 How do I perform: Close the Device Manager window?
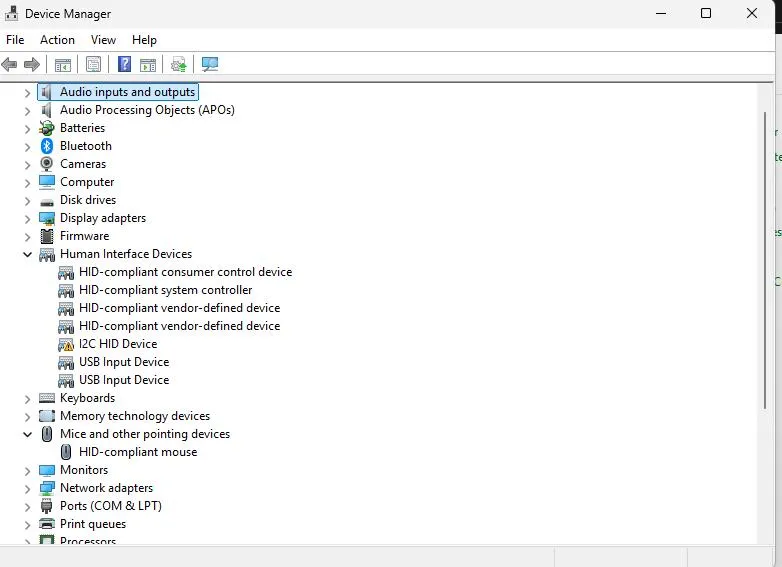click(x=752, y=13)
